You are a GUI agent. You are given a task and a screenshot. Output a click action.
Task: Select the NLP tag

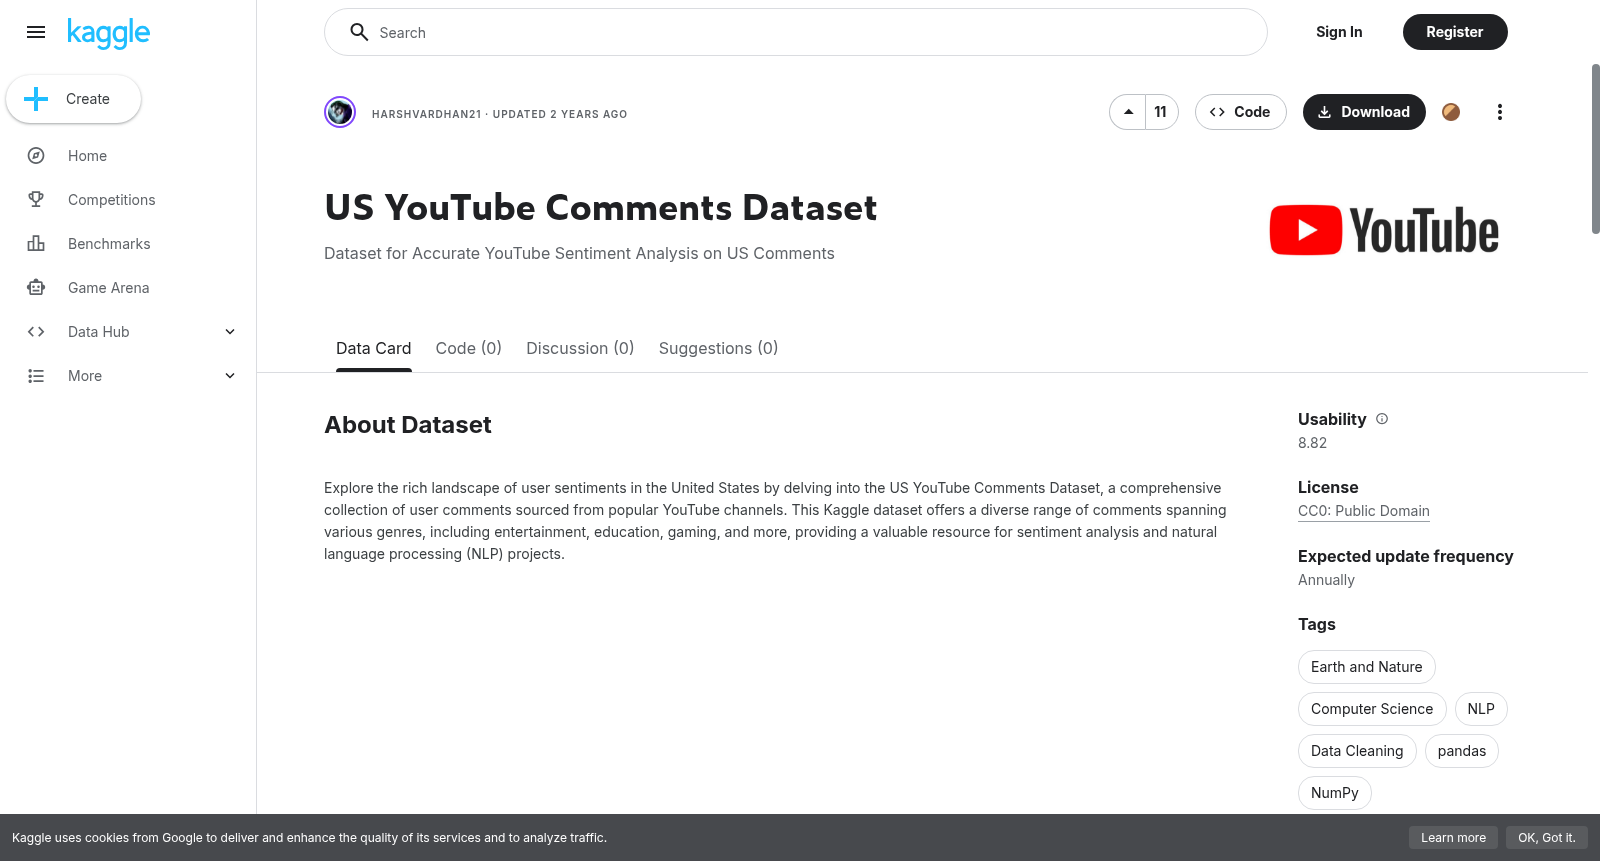[x=1481, y=709]
